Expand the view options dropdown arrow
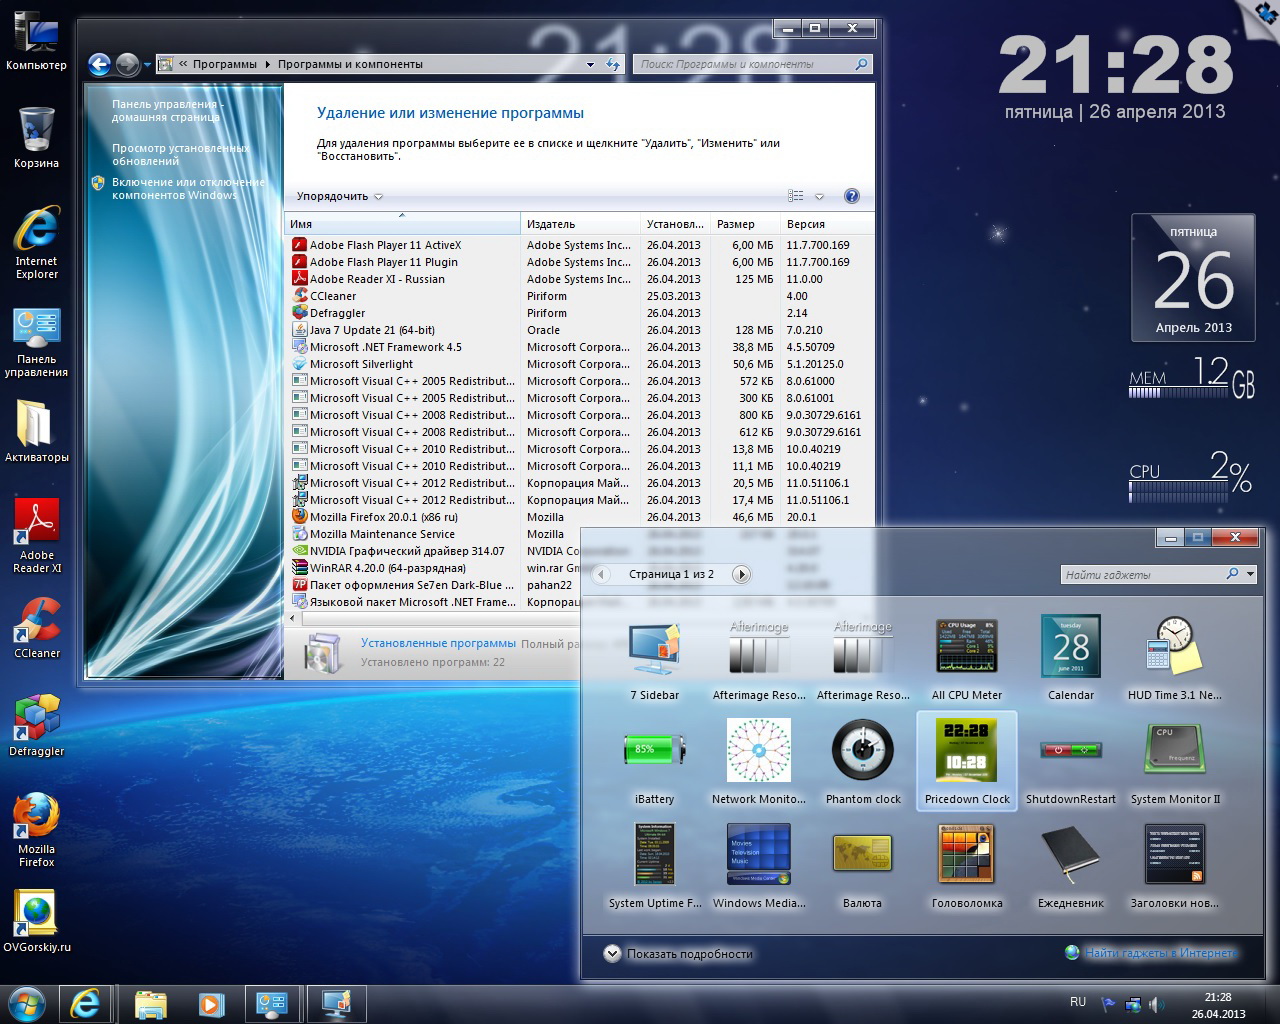Viewport: 1280px width, 1024px height. pos(819,196)
